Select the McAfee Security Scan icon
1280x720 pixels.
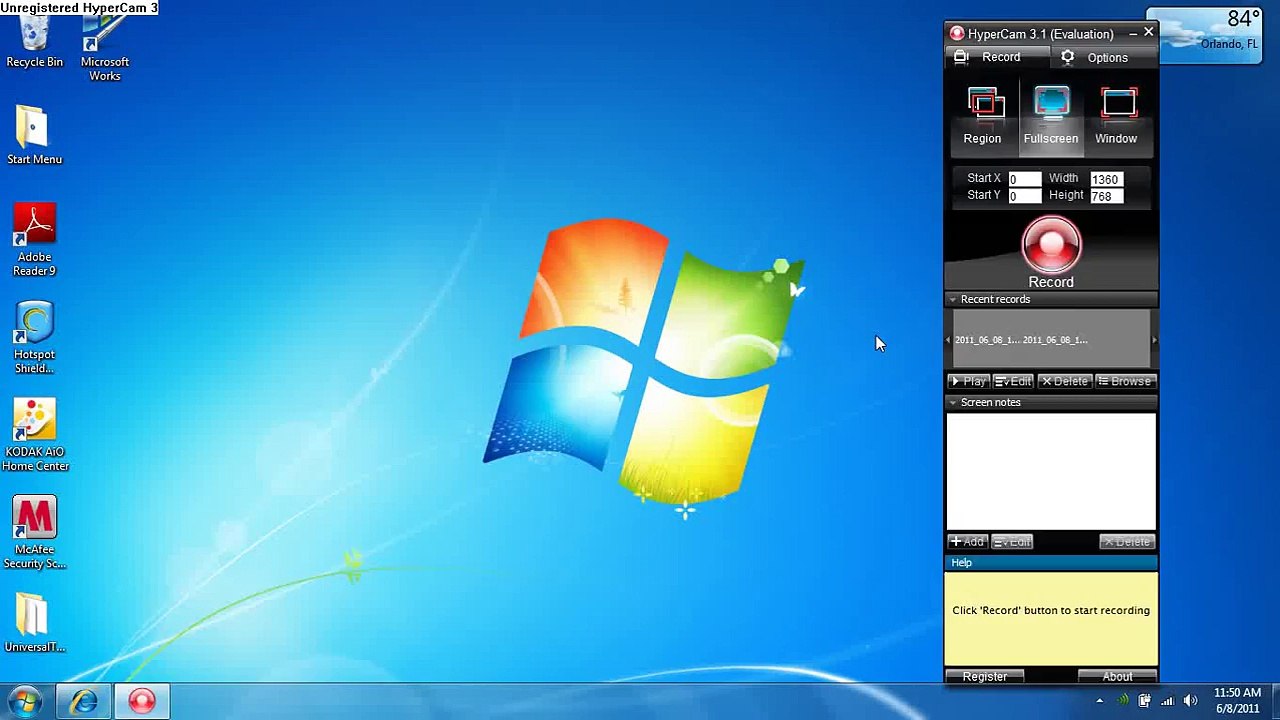[x=34, y=533]
